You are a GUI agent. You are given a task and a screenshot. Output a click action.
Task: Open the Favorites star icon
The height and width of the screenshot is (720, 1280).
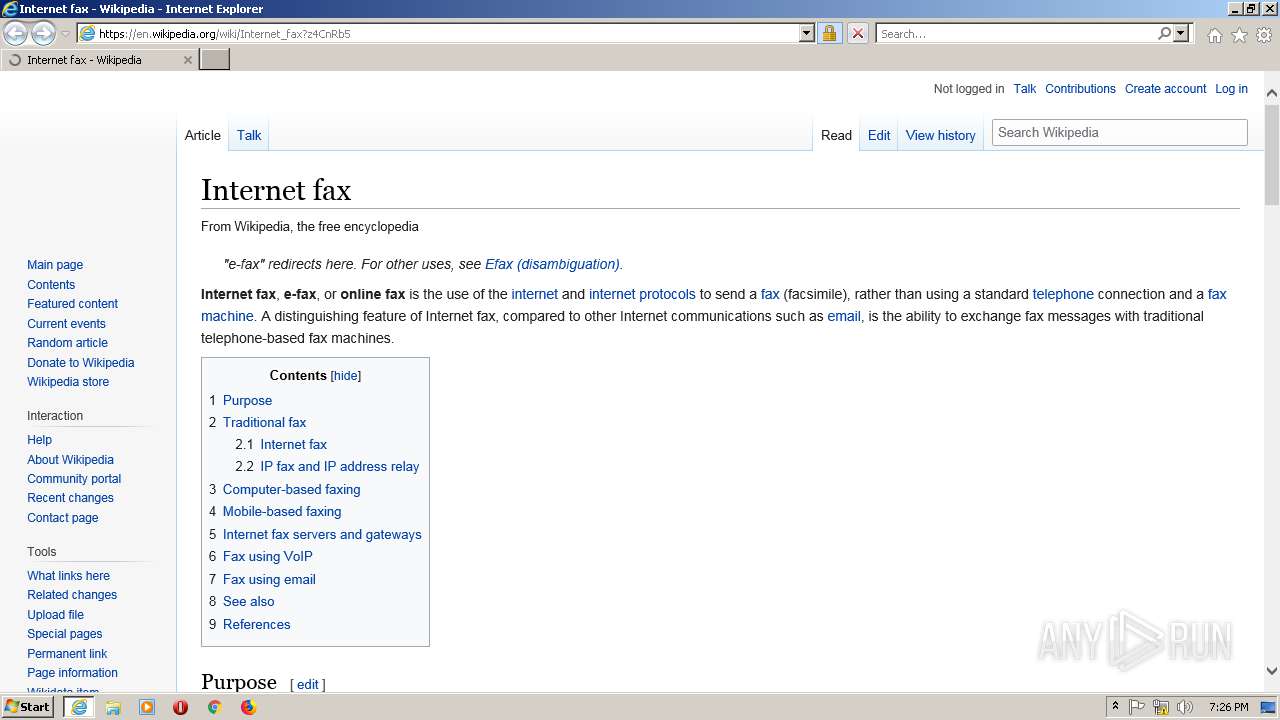pos(1239,35)
